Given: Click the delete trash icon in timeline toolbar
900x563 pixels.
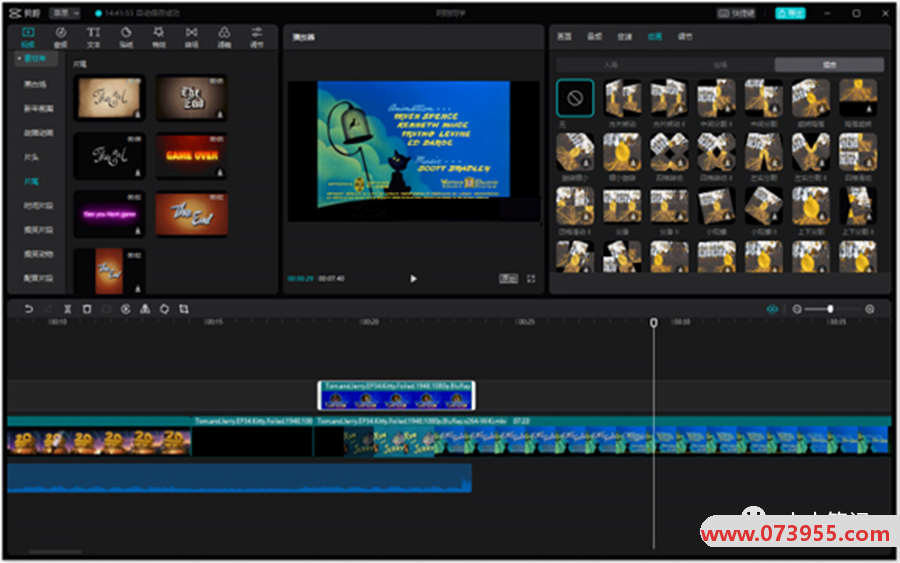Looking at the screenshot, I should pyautogui.click(x=87, y=309).
